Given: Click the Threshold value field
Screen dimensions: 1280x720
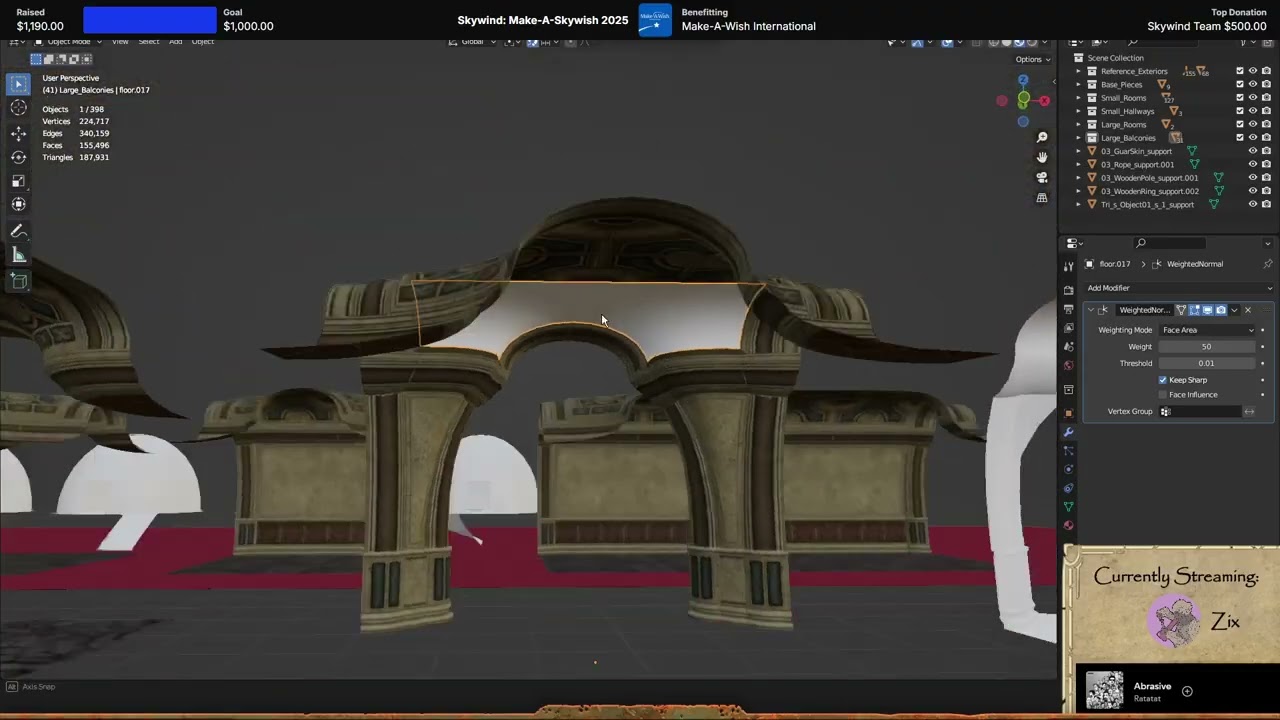Looking at the screenshot, I should tap(1207, 363).
